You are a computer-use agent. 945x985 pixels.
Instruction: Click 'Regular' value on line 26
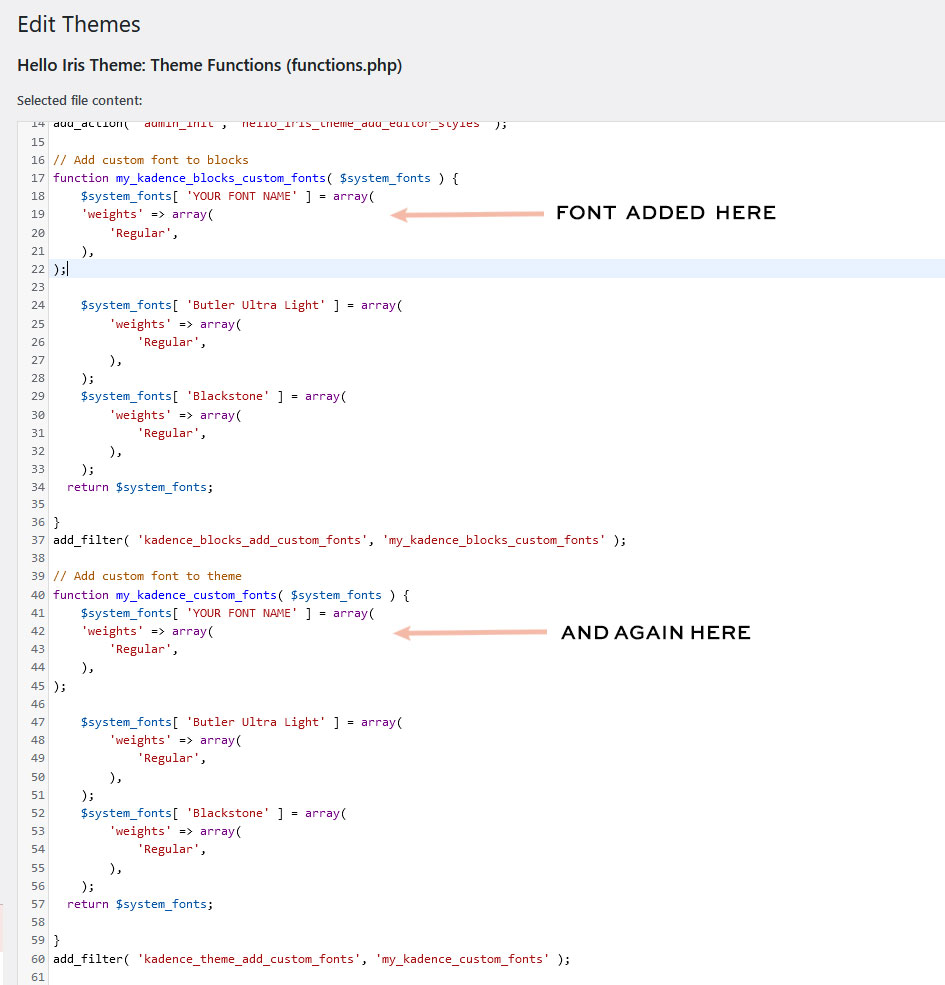[168, 342]
